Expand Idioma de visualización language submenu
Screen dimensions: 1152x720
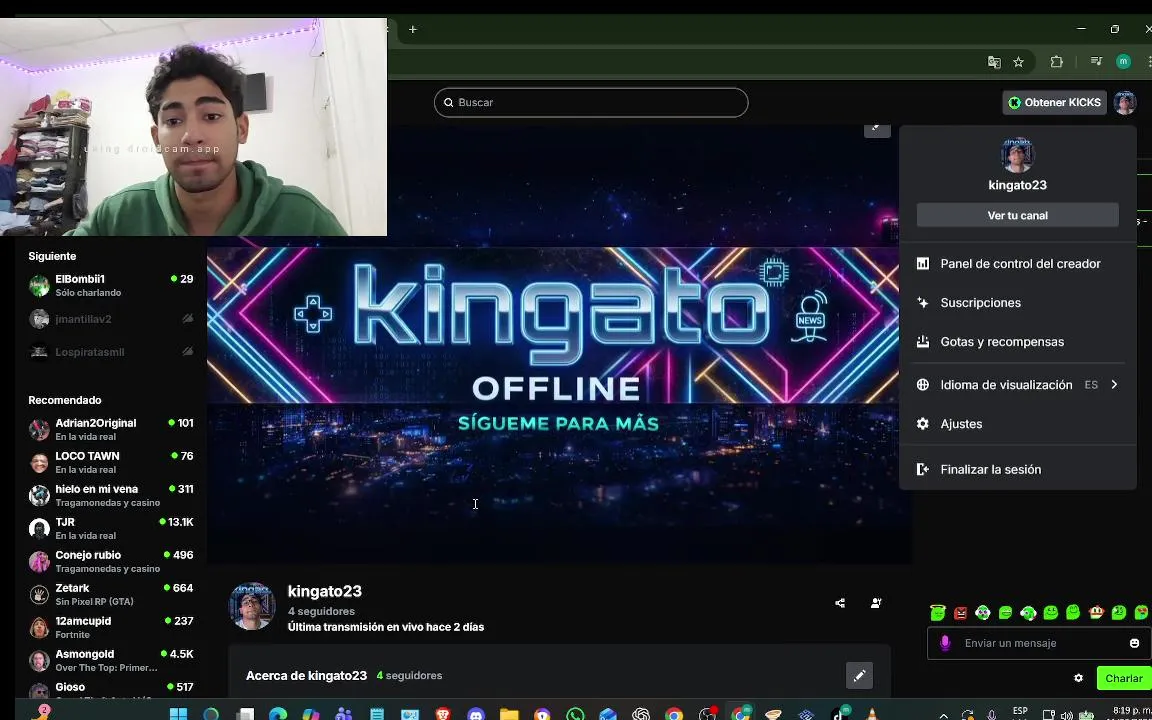[x=1018, y=385]
